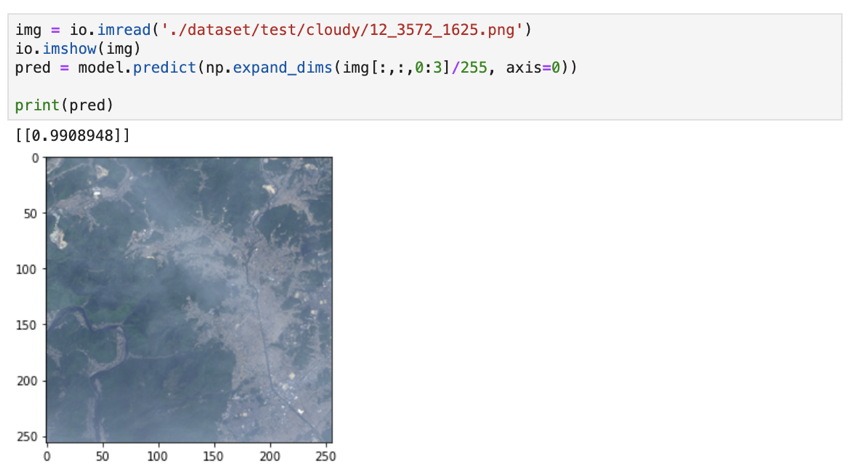Click empty output area right of plot
850x476 pixels.
pos(591,300)
